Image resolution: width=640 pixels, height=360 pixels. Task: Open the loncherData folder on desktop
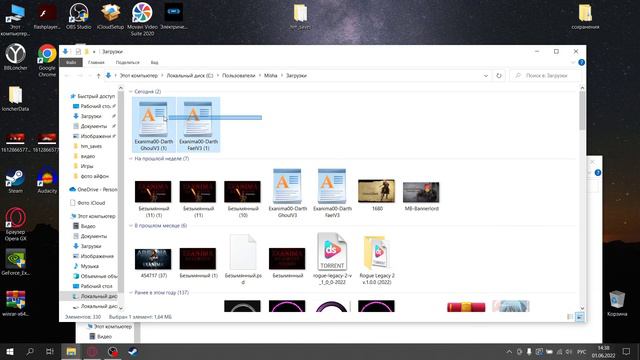(x=16, y=99)
